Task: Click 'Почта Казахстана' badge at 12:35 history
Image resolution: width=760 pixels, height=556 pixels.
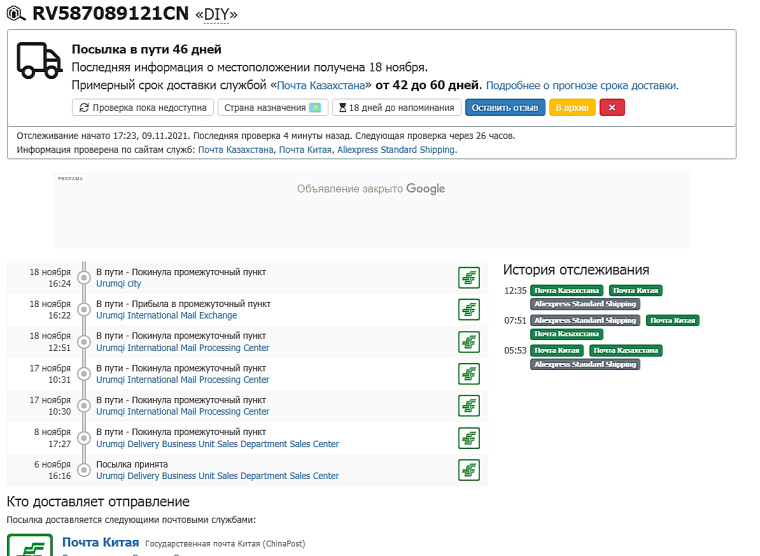Action: pyautogui.click(x=567, y=290)
